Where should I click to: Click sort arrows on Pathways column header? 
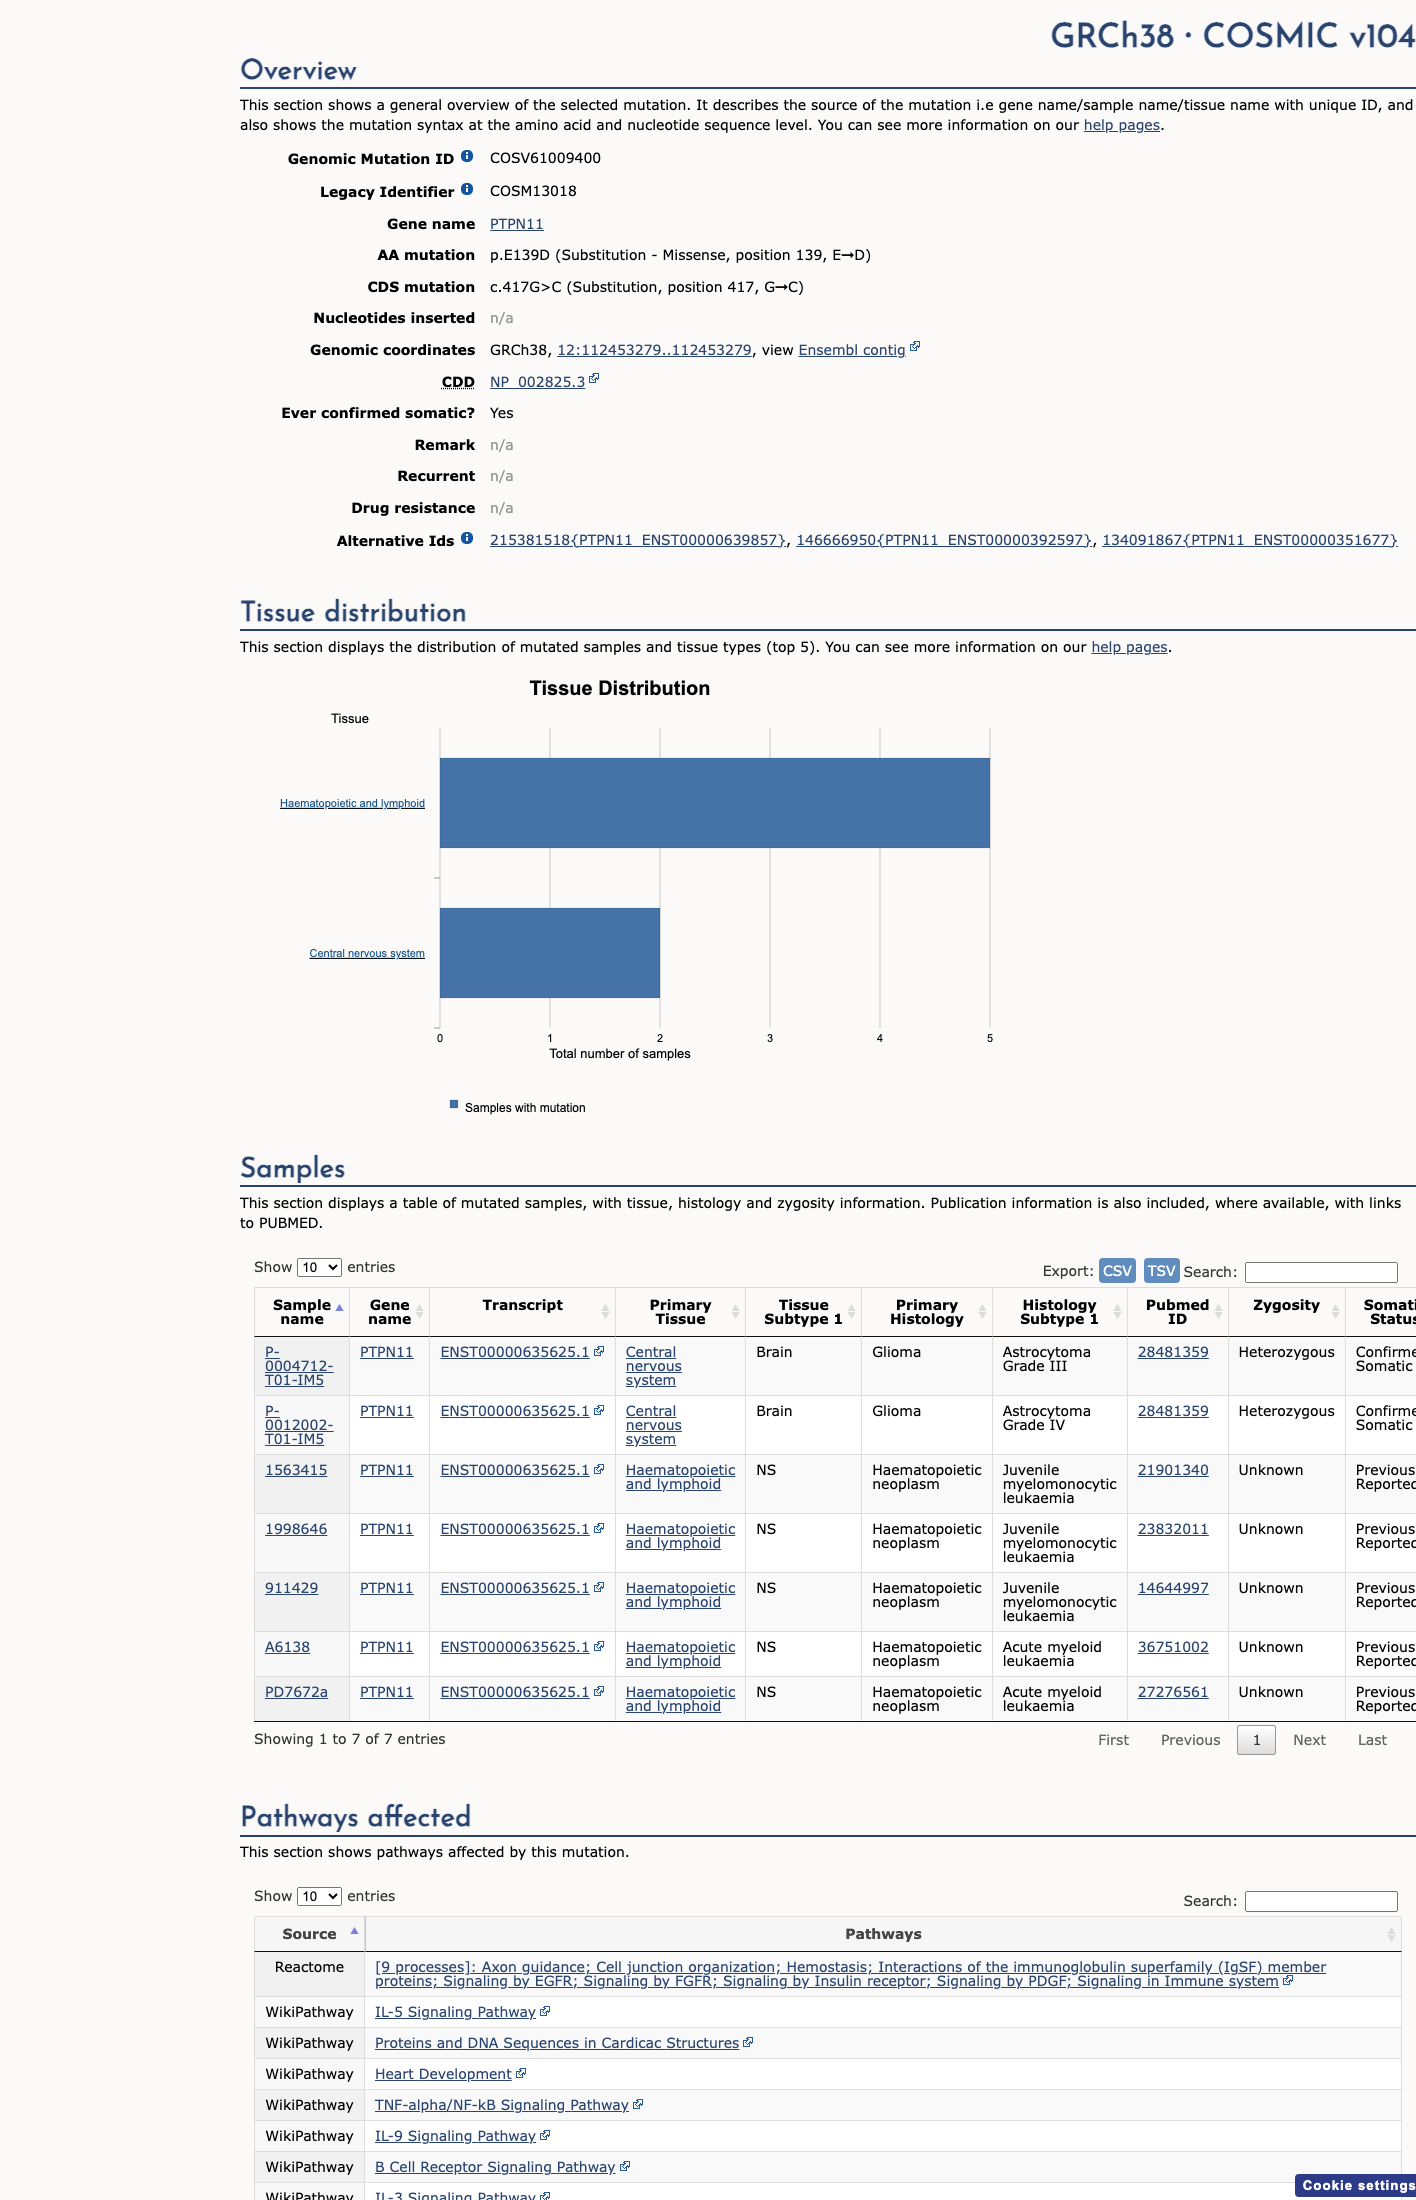tap(1391, 1934)
